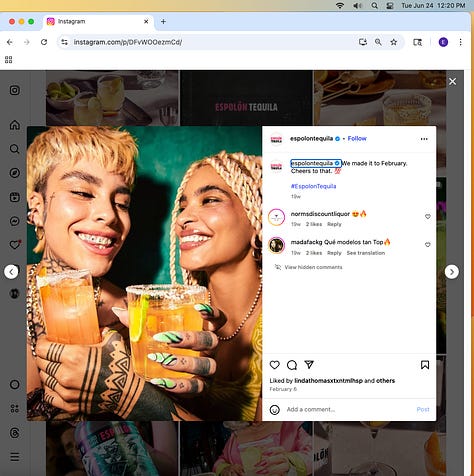Like the post with heart icon
The height and width of the screenshot is (476, 474).
(x=275, y=365)
